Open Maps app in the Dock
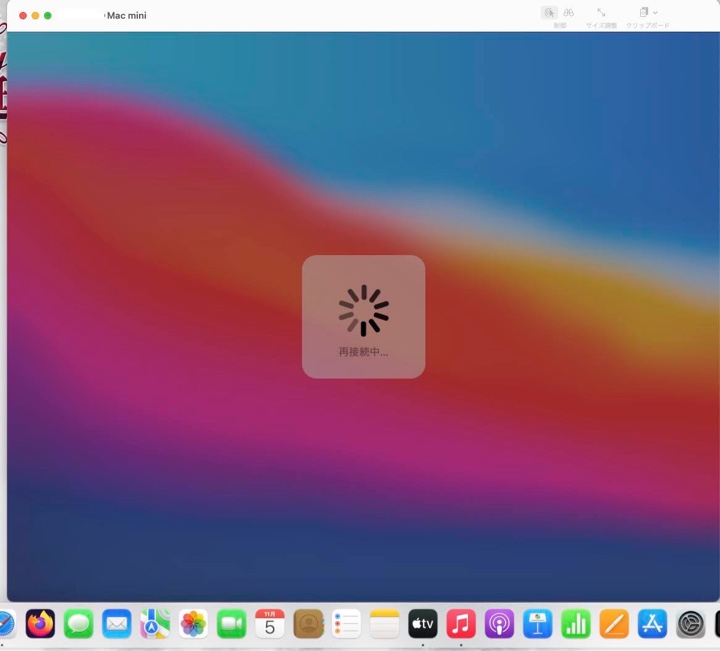 point(155,624)
